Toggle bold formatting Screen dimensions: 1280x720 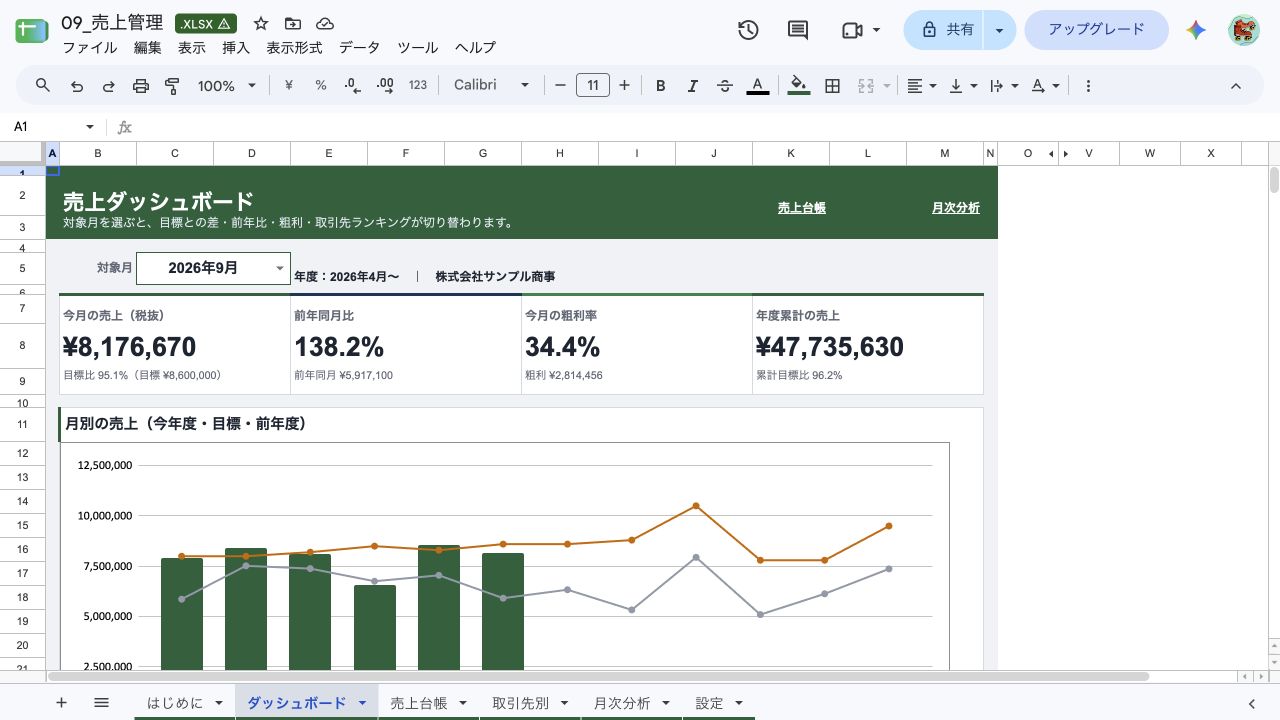(660, 86)
